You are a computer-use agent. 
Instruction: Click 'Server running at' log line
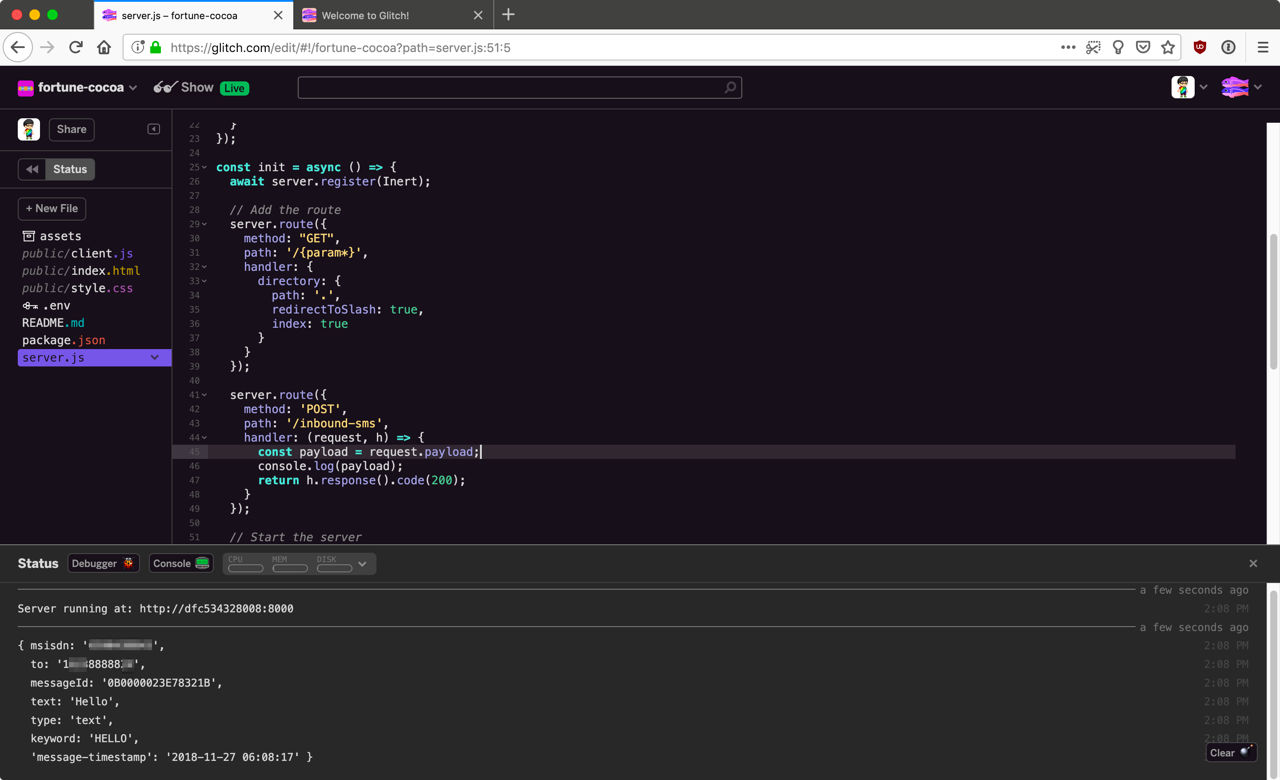click(x=155, y=608)
